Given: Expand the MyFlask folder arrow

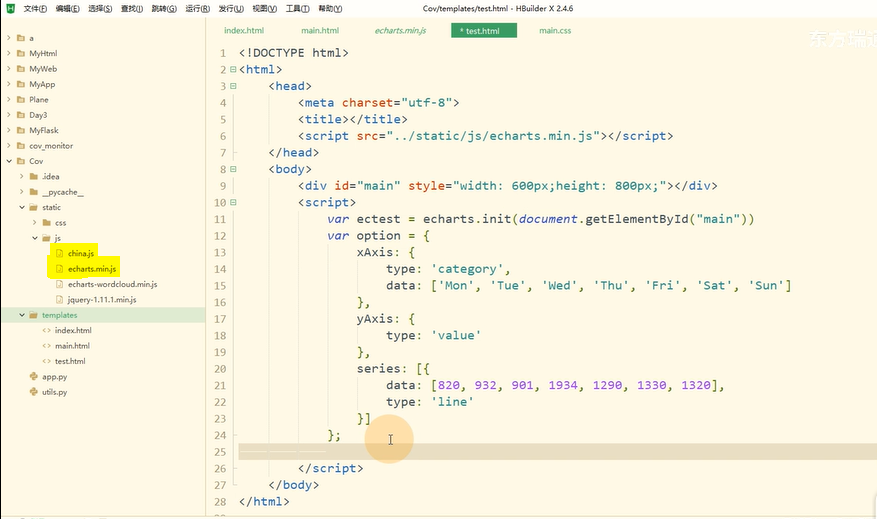Looking at the screenshot, I should click(x=8, y=130).
